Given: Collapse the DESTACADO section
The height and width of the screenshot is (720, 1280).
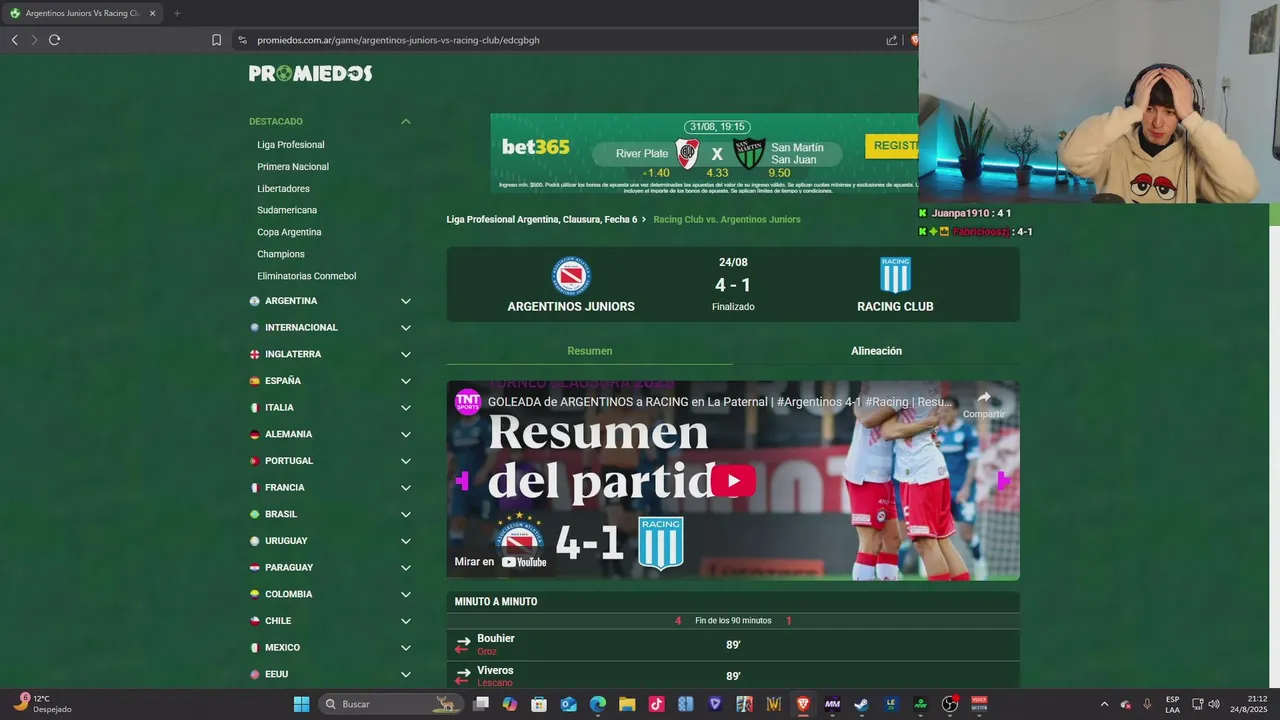Looking at the screenshot, I should (x=406, y=122).
